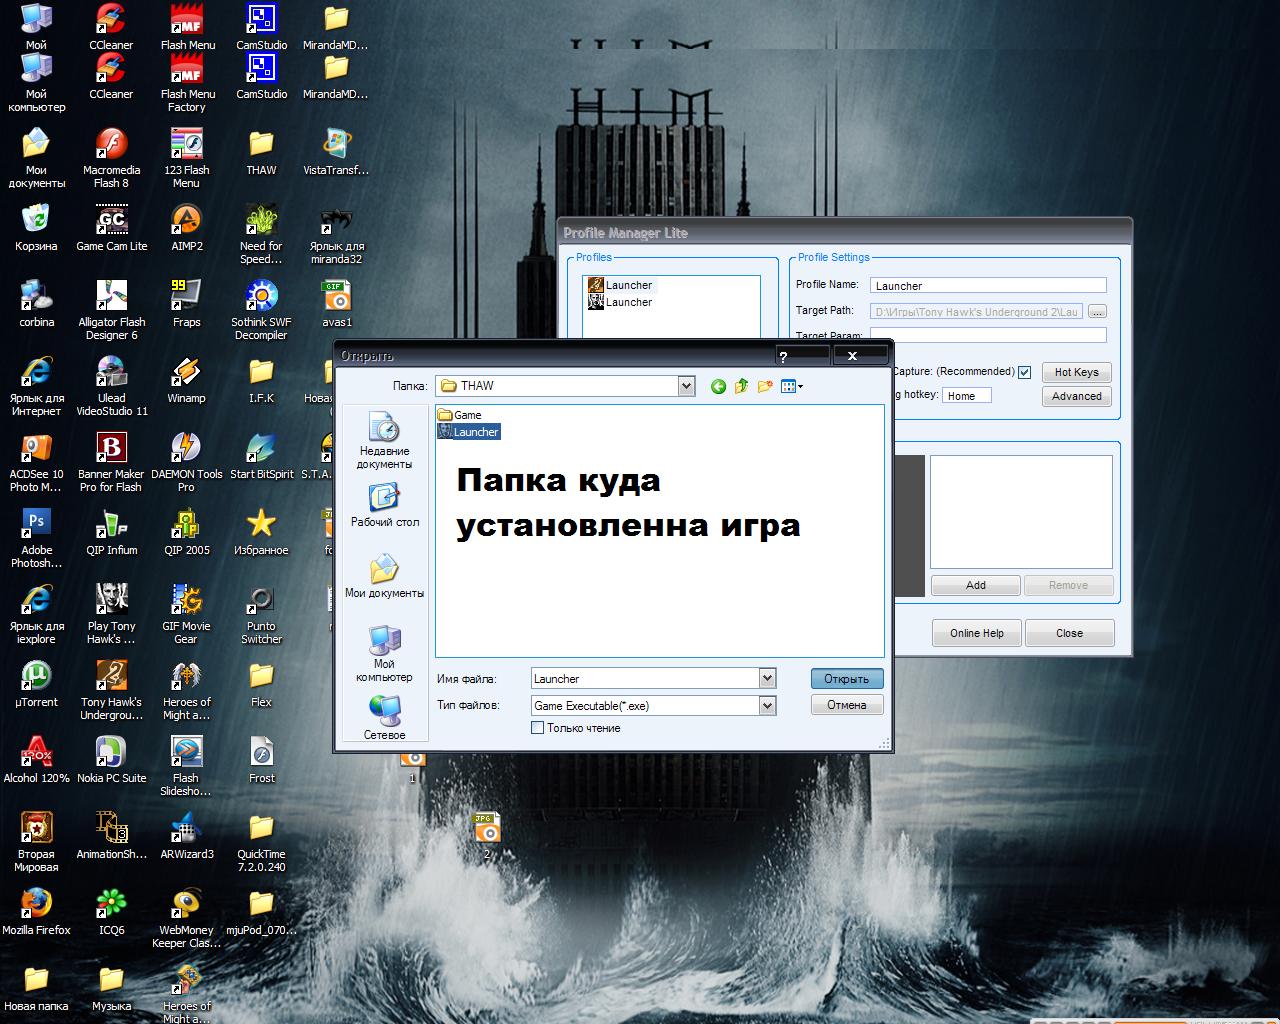Open Сетевое in places bar
This screenshot has width=1280, height=1024.
point(384,717)
